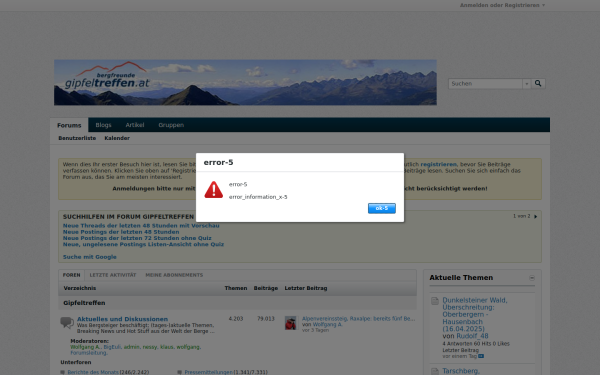Open Wolfgang A. profile under last post

click(327, 324)
